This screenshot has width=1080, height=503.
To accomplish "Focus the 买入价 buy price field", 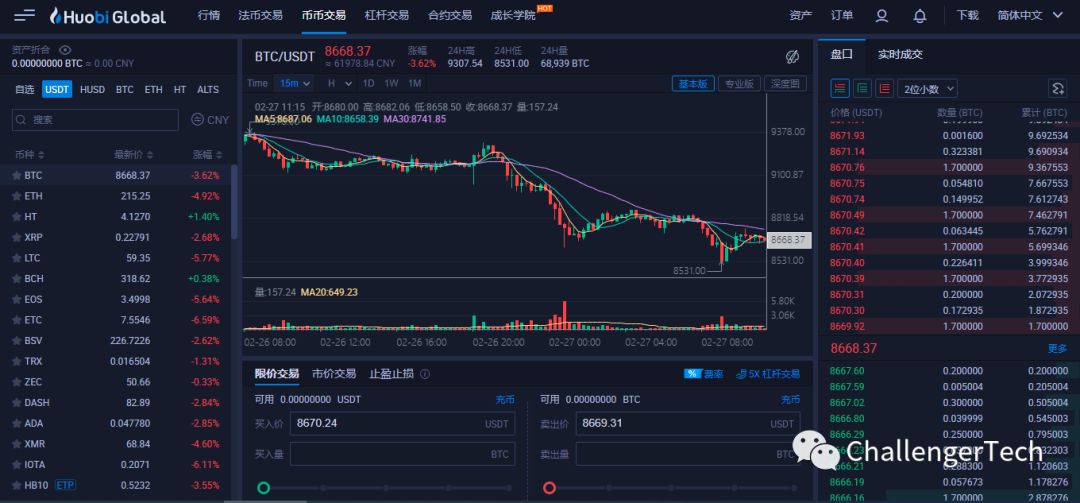I will (x=402, y=424).
